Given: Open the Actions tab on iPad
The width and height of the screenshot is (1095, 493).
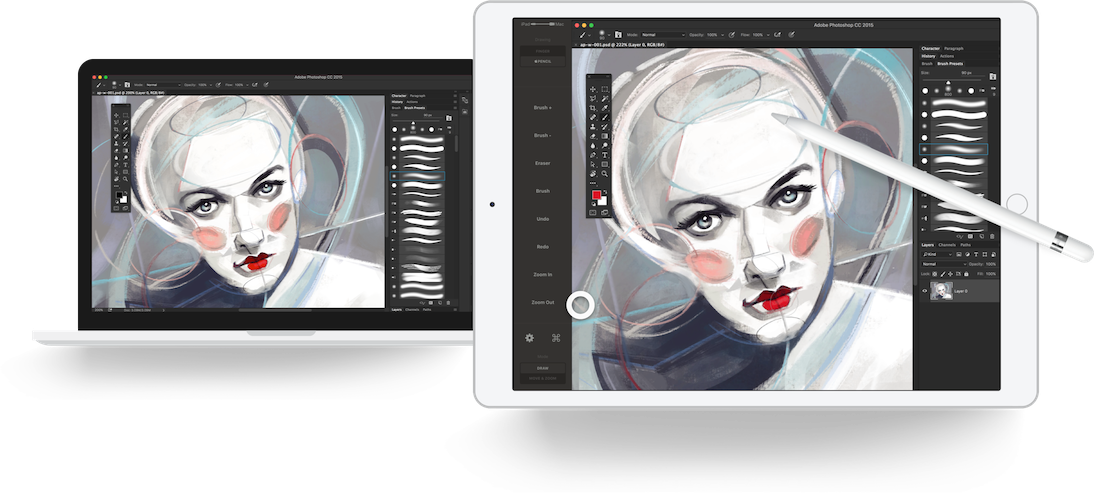Looking at the screenshot, I should coord(947,56).
